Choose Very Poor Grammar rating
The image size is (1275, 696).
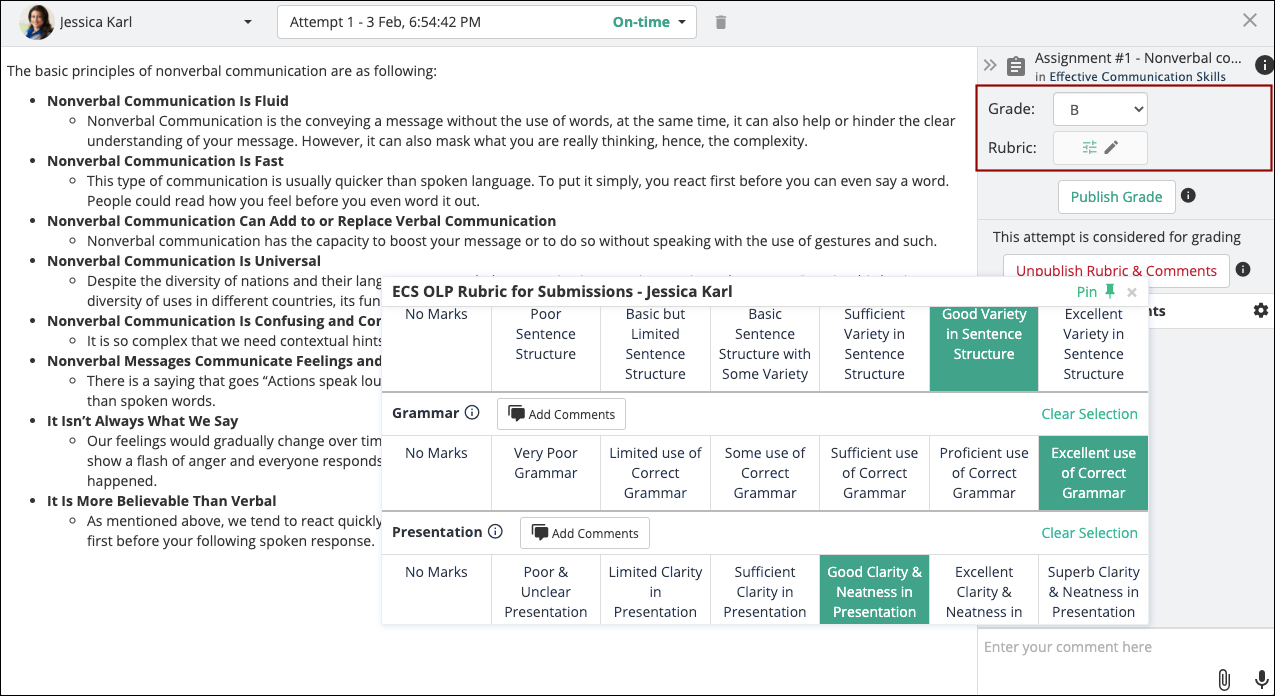pyautogui.click(x=546, y=473)
